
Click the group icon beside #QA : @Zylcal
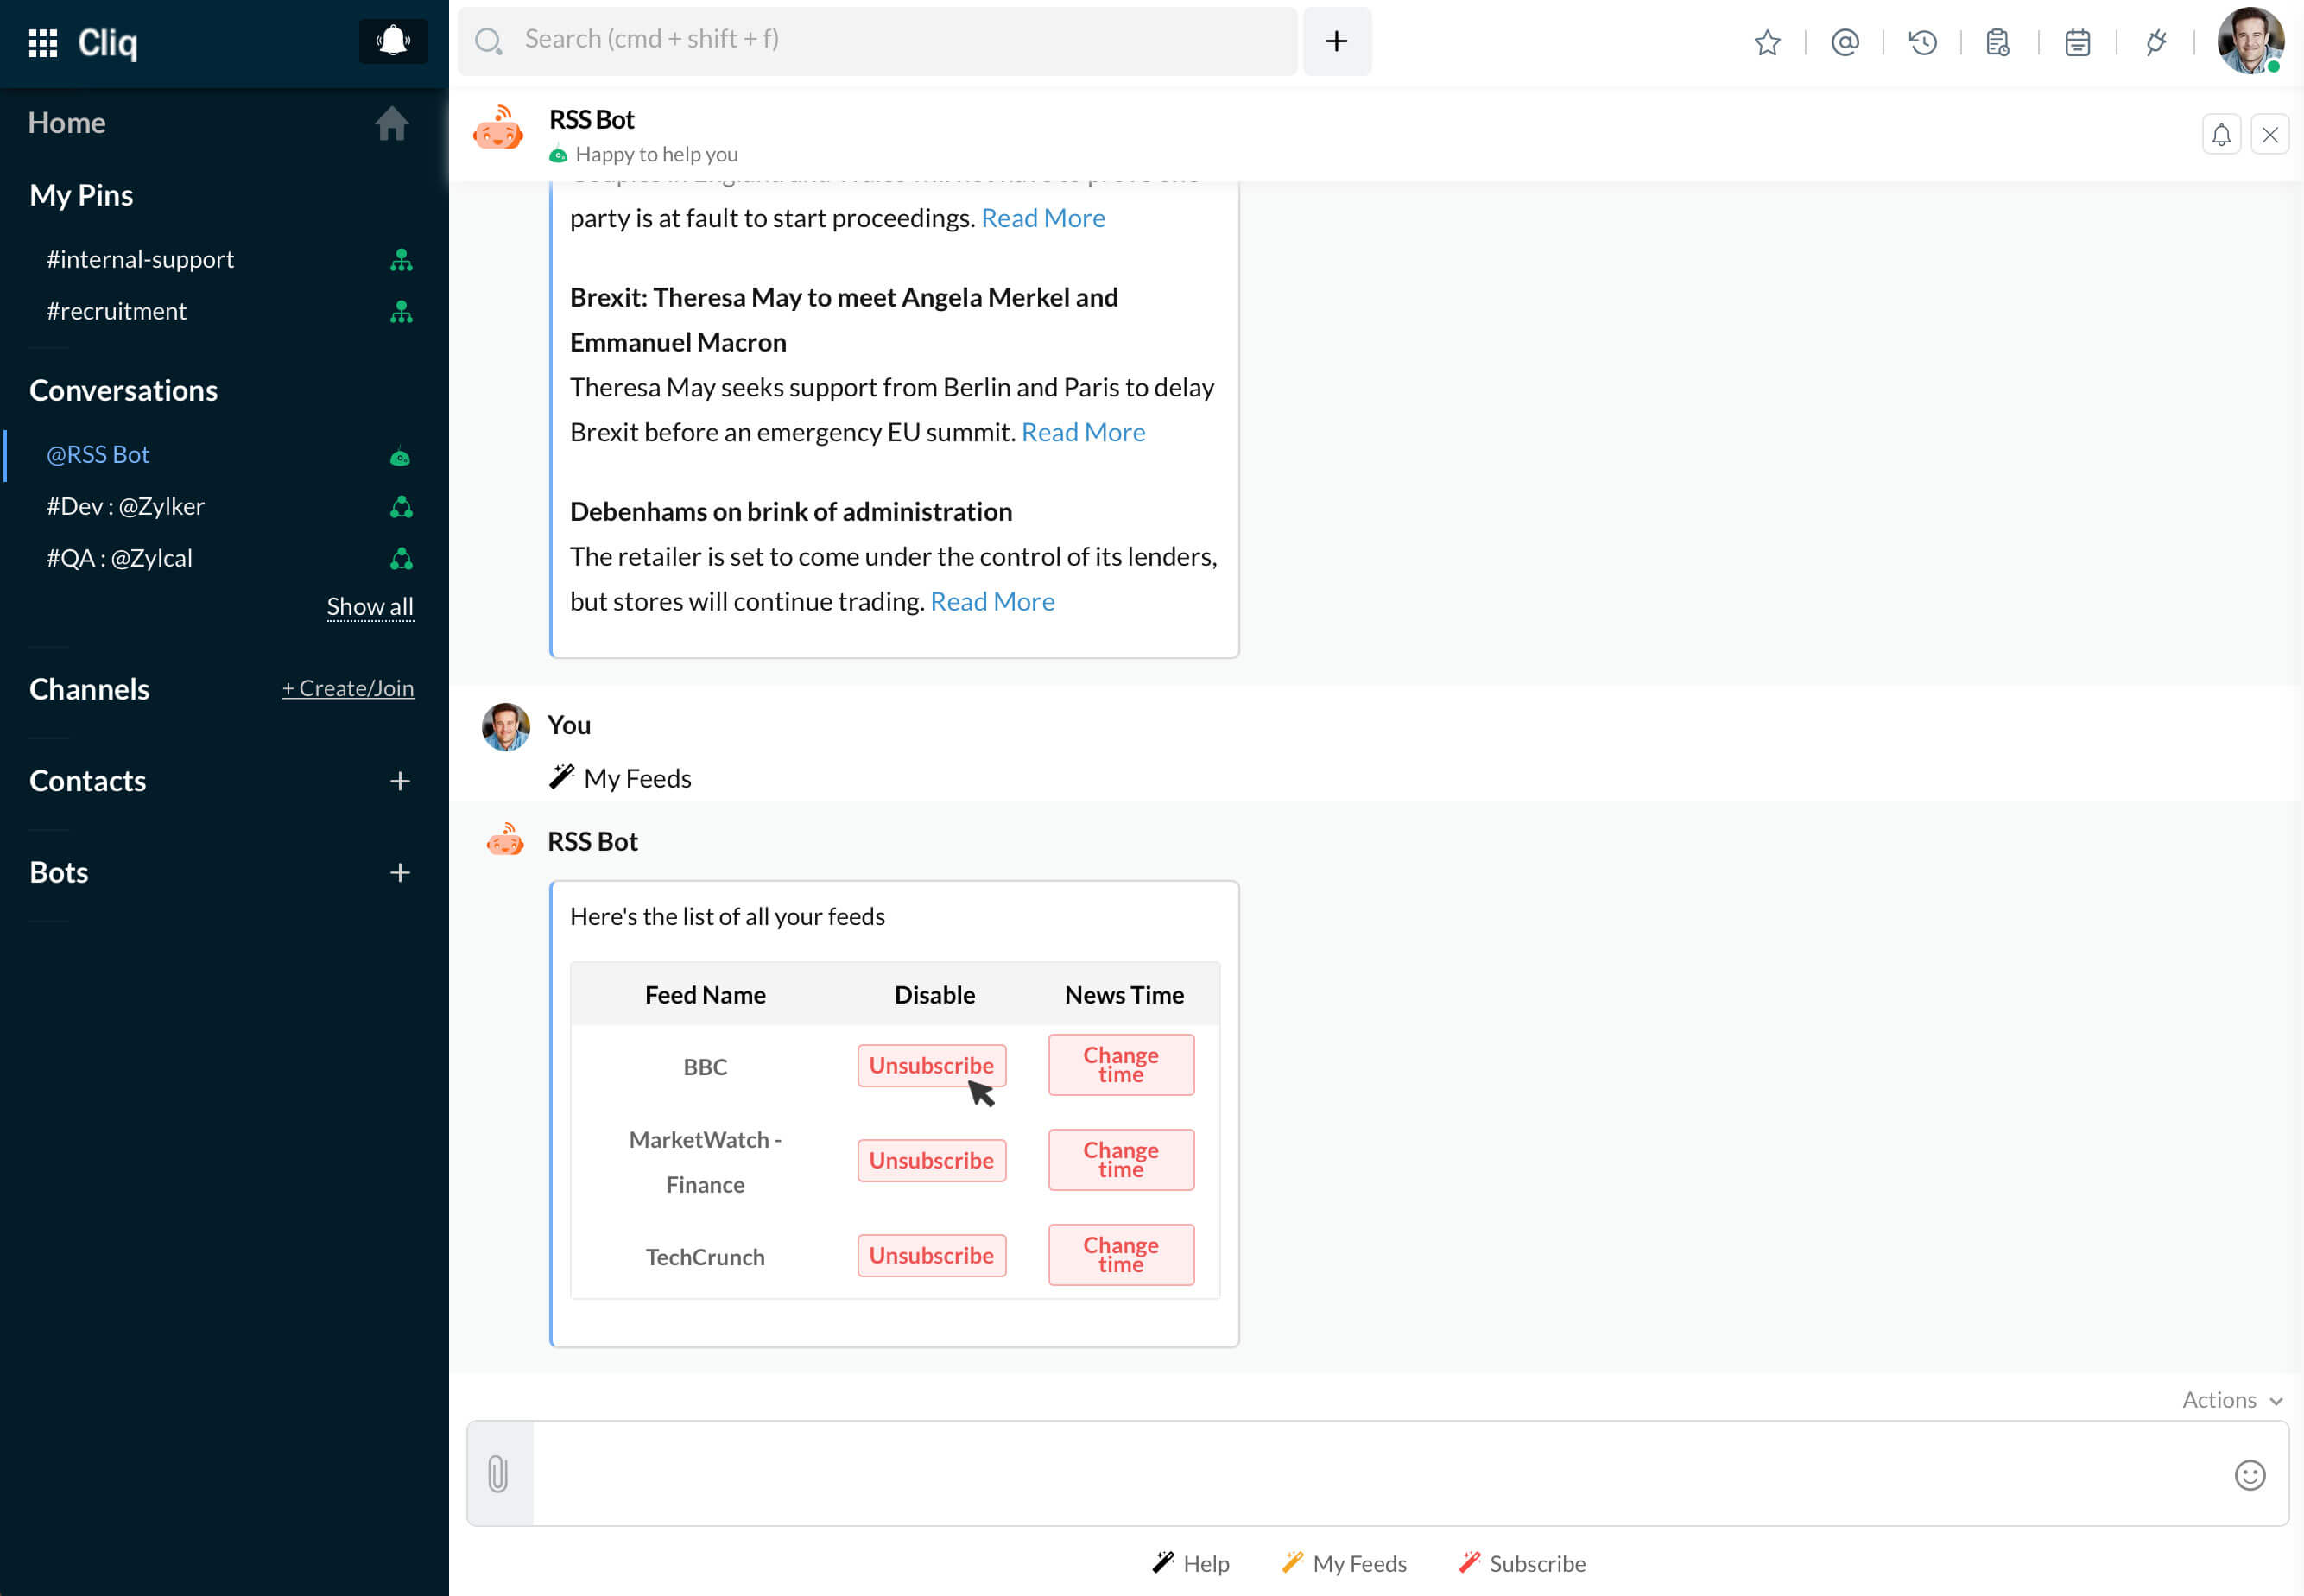401,559
